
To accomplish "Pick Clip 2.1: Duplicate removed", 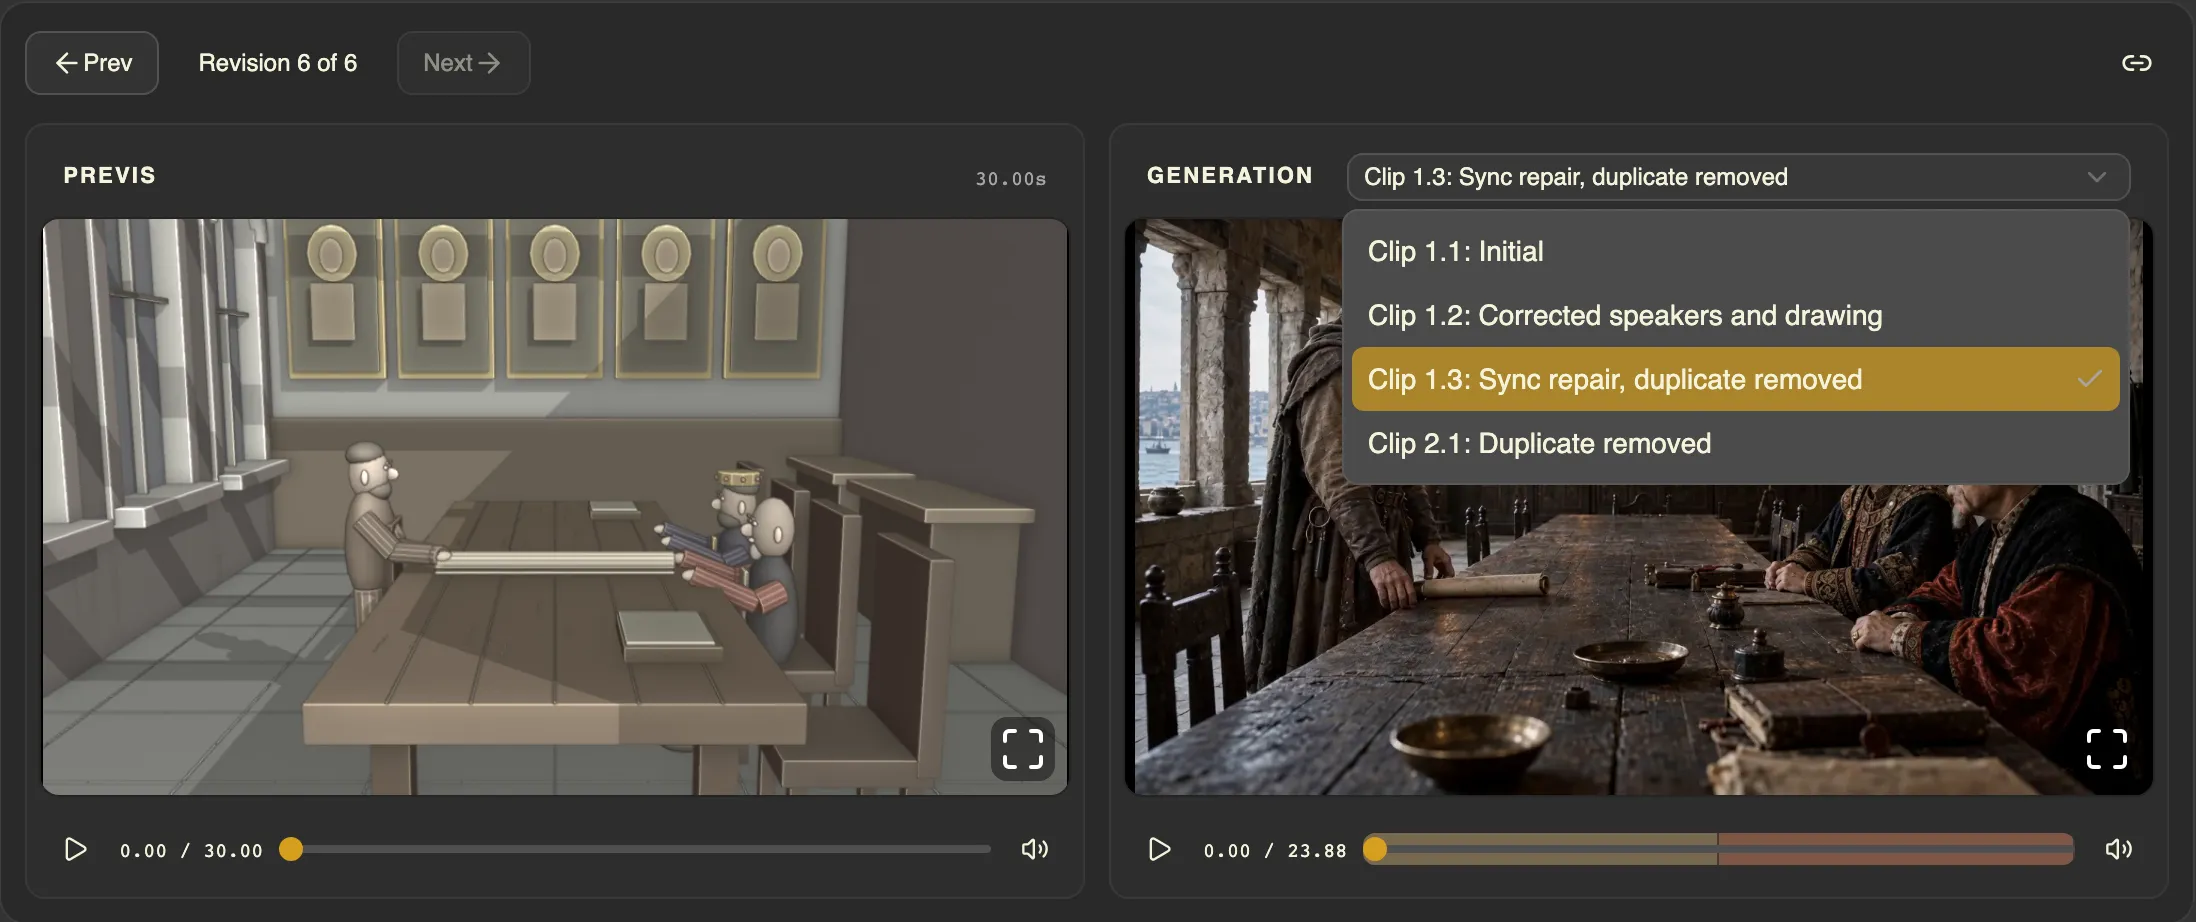I will 1735,443.
